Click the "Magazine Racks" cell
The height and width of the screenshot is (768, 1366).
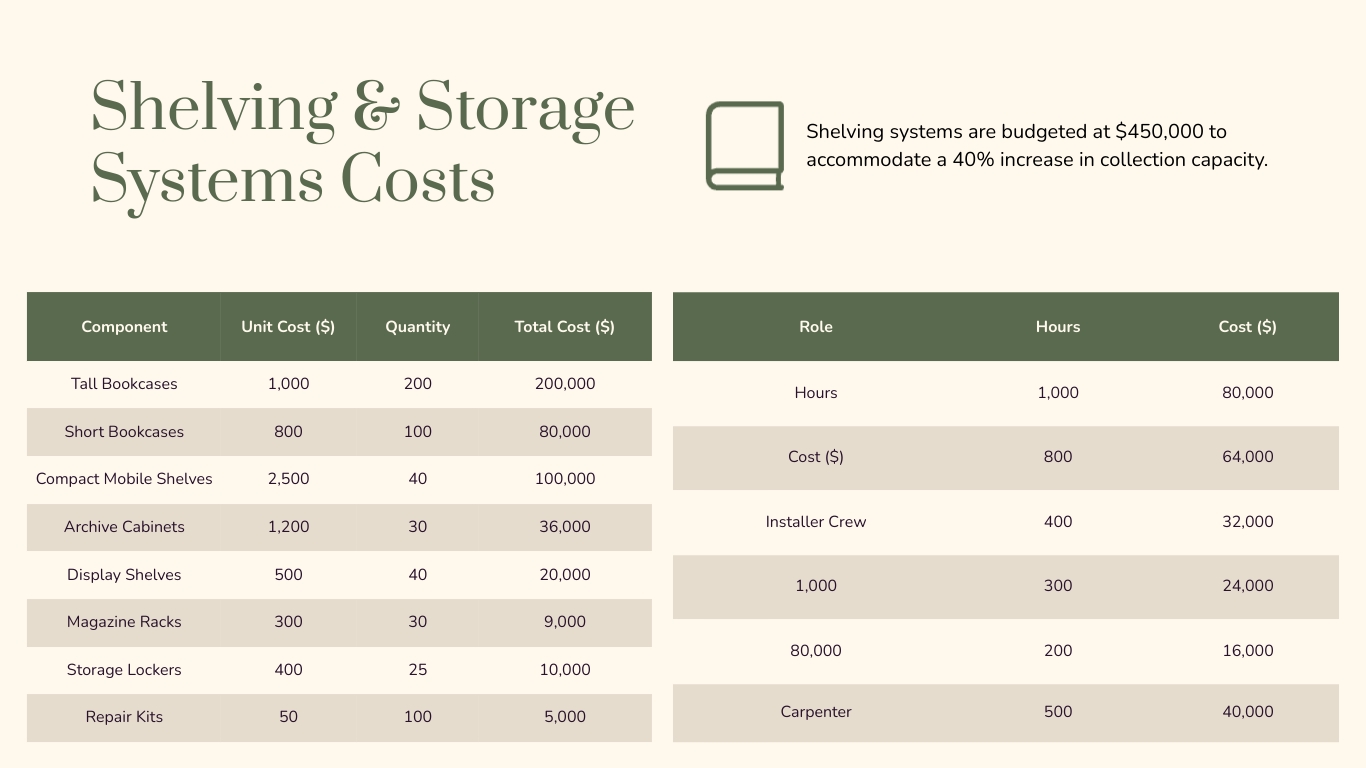click(x=124, y=622)
